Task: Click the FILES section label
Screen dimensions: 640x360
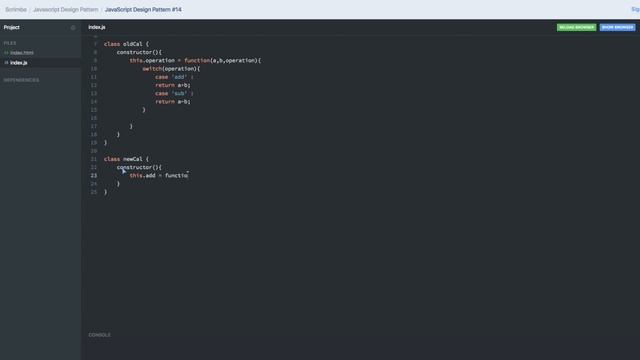Action: [10, 43]
